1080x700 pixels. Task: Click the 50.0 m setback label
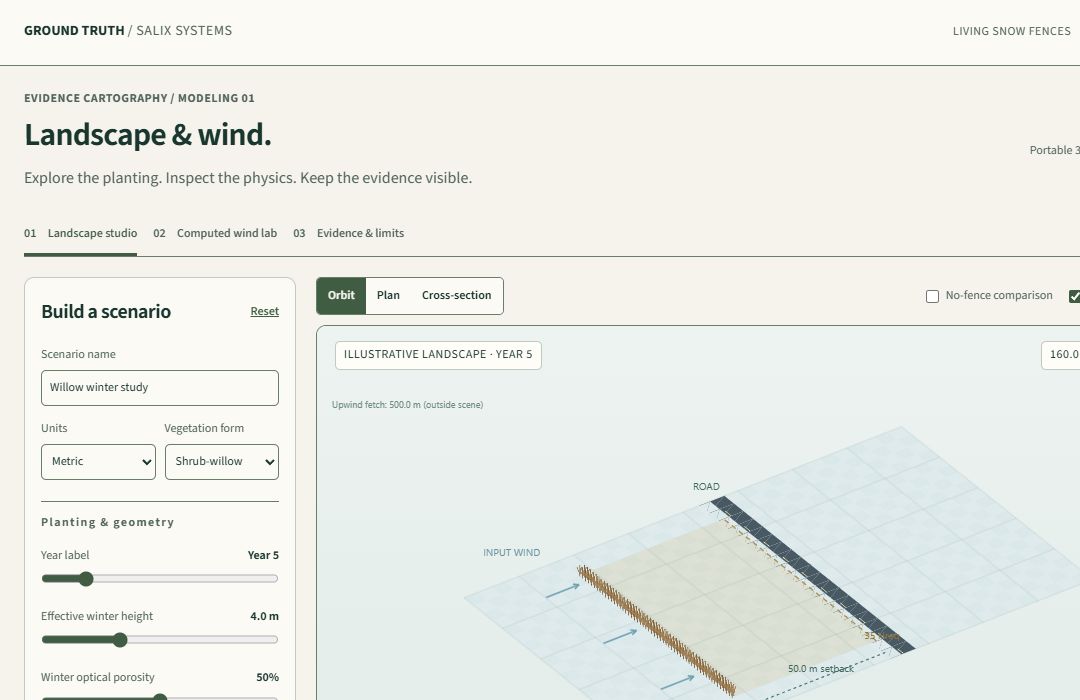pos(820,669)
